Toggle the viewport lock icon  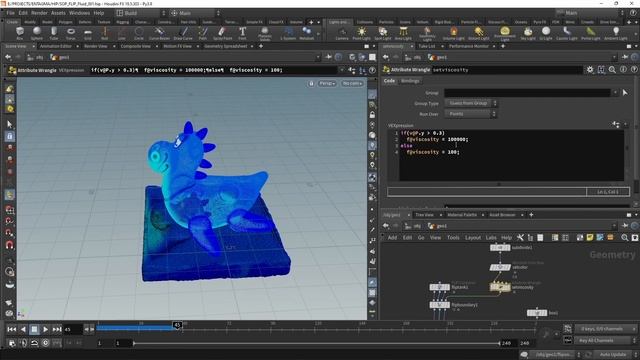coord(311,83)
